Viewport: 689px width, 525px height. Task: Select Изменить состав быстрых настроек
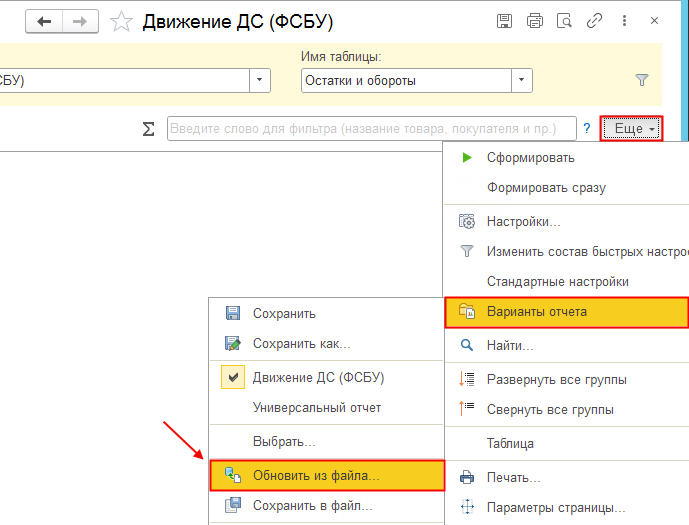pos(566,251)
